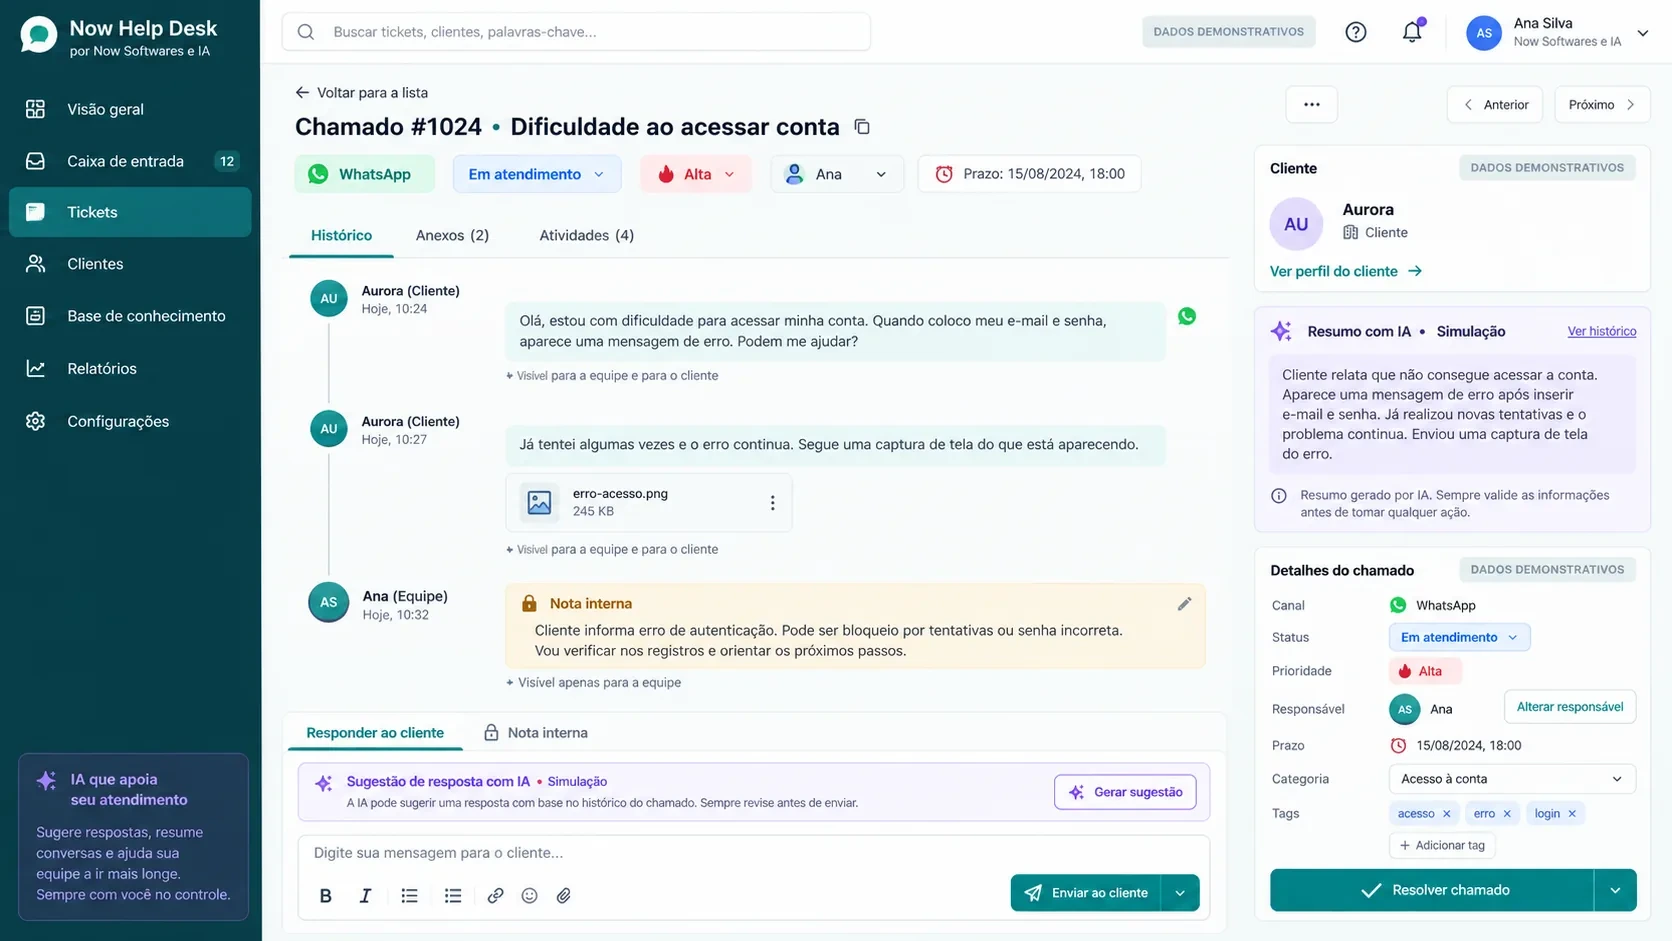The width and height of the screenshot is (1672, 941).
Task: Click the erro-acesso.png image file icon
Action: coord(539,502)
